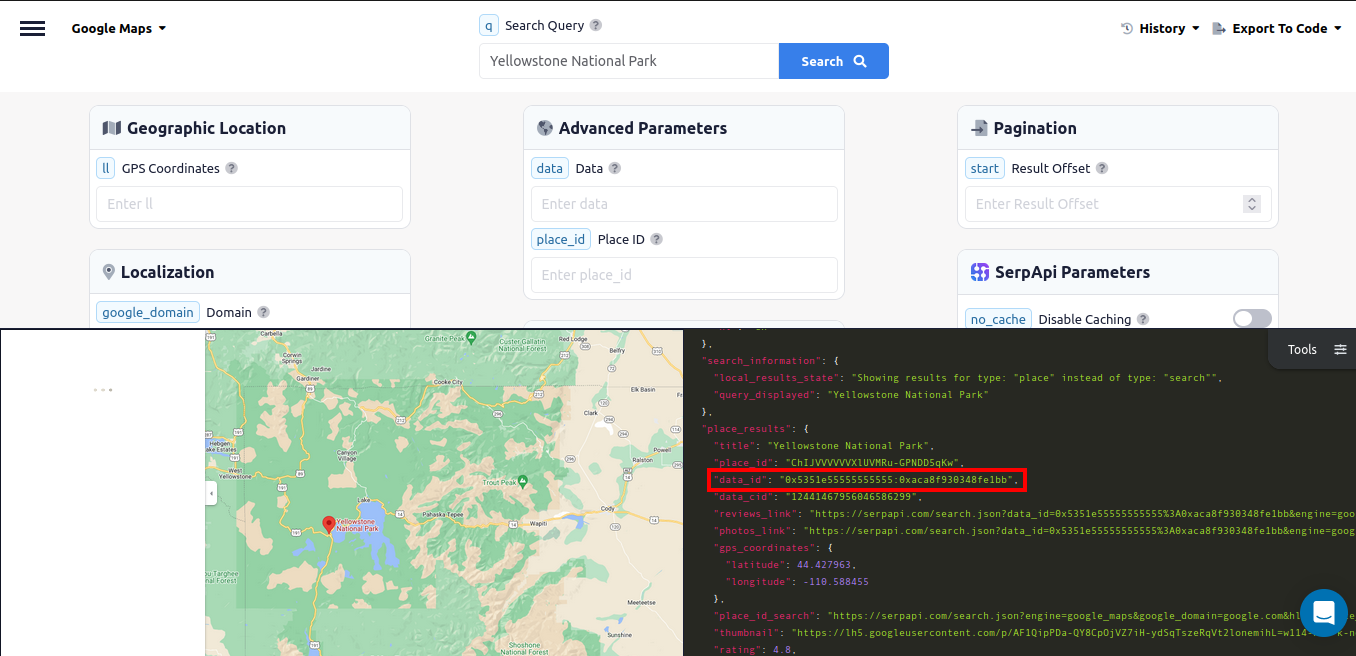Click the 'start' parameter tag

tap(985, 168)
